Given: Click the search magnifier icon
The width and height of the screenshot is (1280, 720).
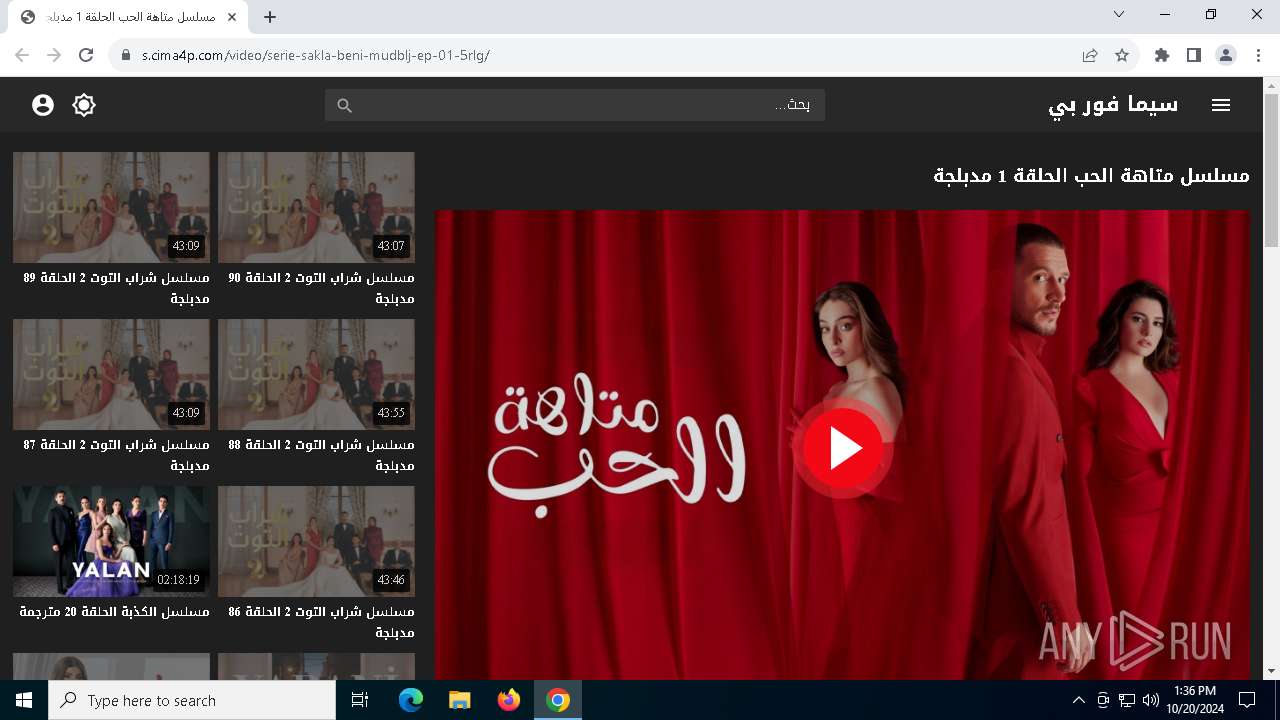Looking at the screenshot, I should (345, 105).
